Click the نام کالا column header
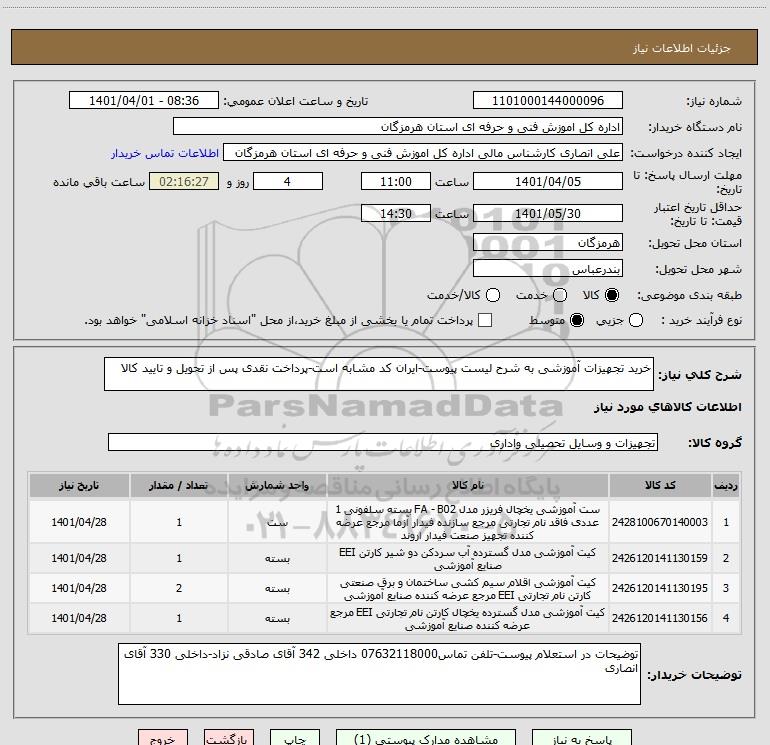This screenshot has height=745, width=770. (x=468, y=485)
